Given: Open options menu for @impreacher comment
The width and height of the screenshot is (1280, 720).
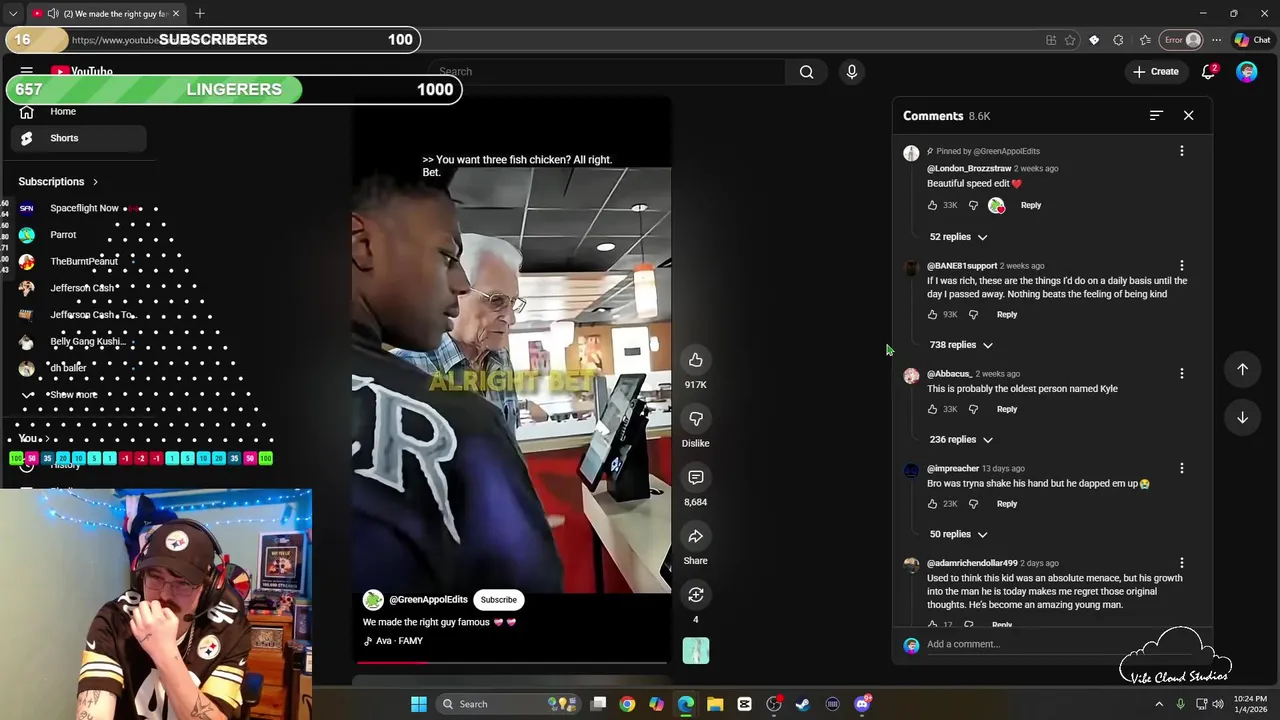Looking at the screenshot, I should click(1181, 468).
